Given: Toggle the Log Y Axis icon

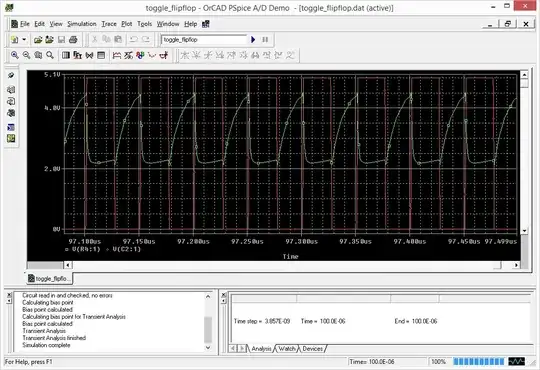Looking at the screenshot, I should [x=101, y=55].
